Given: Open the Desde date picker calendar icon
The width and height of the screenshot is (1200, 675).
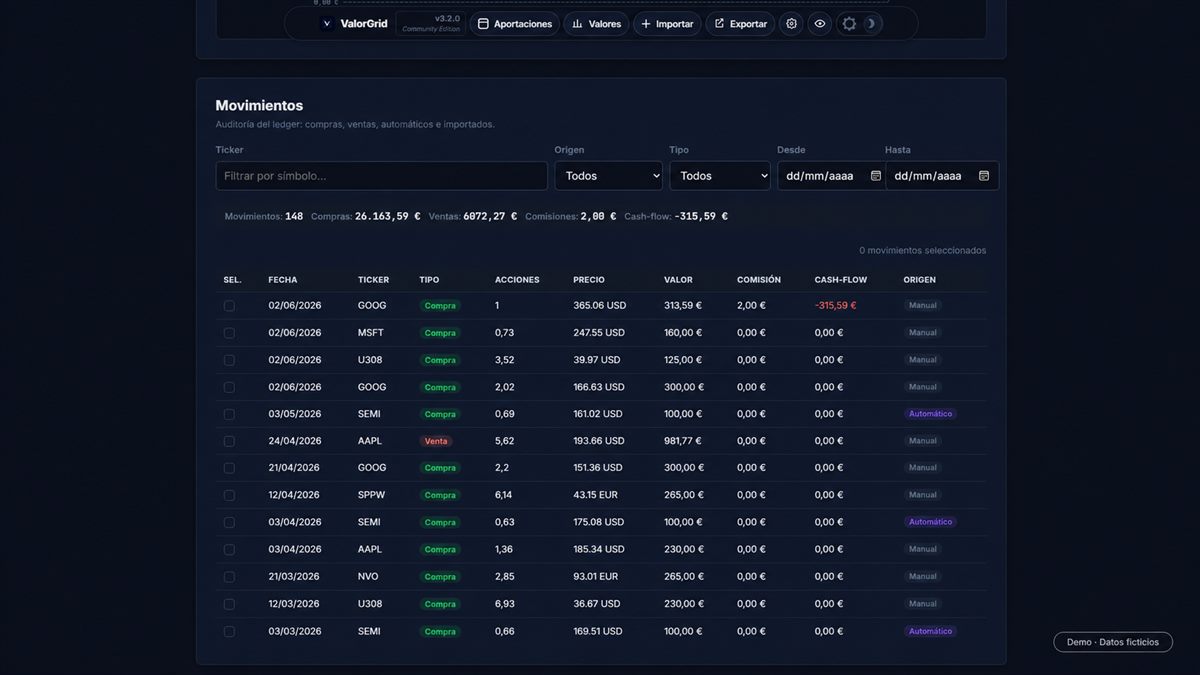Looking at the screenshot, I should 876,175.
